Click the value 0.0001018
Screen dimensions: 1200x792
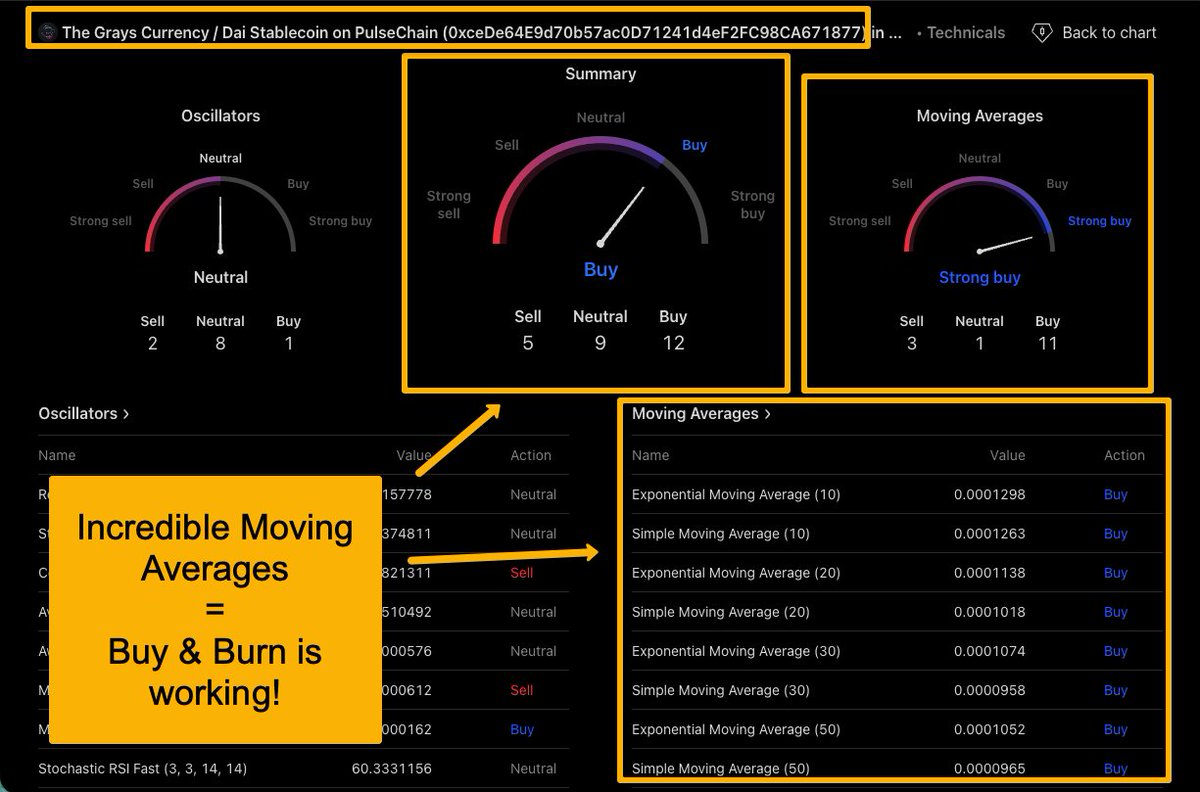[x=989, y=611]
